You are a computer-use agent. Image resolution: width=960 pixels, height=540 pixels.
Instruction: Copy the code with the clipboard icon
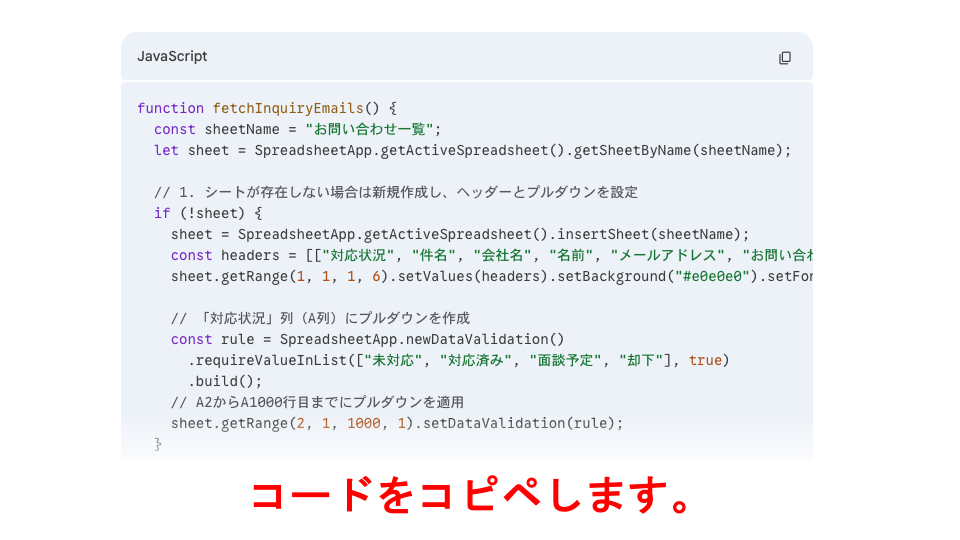(x=784, y=58)
